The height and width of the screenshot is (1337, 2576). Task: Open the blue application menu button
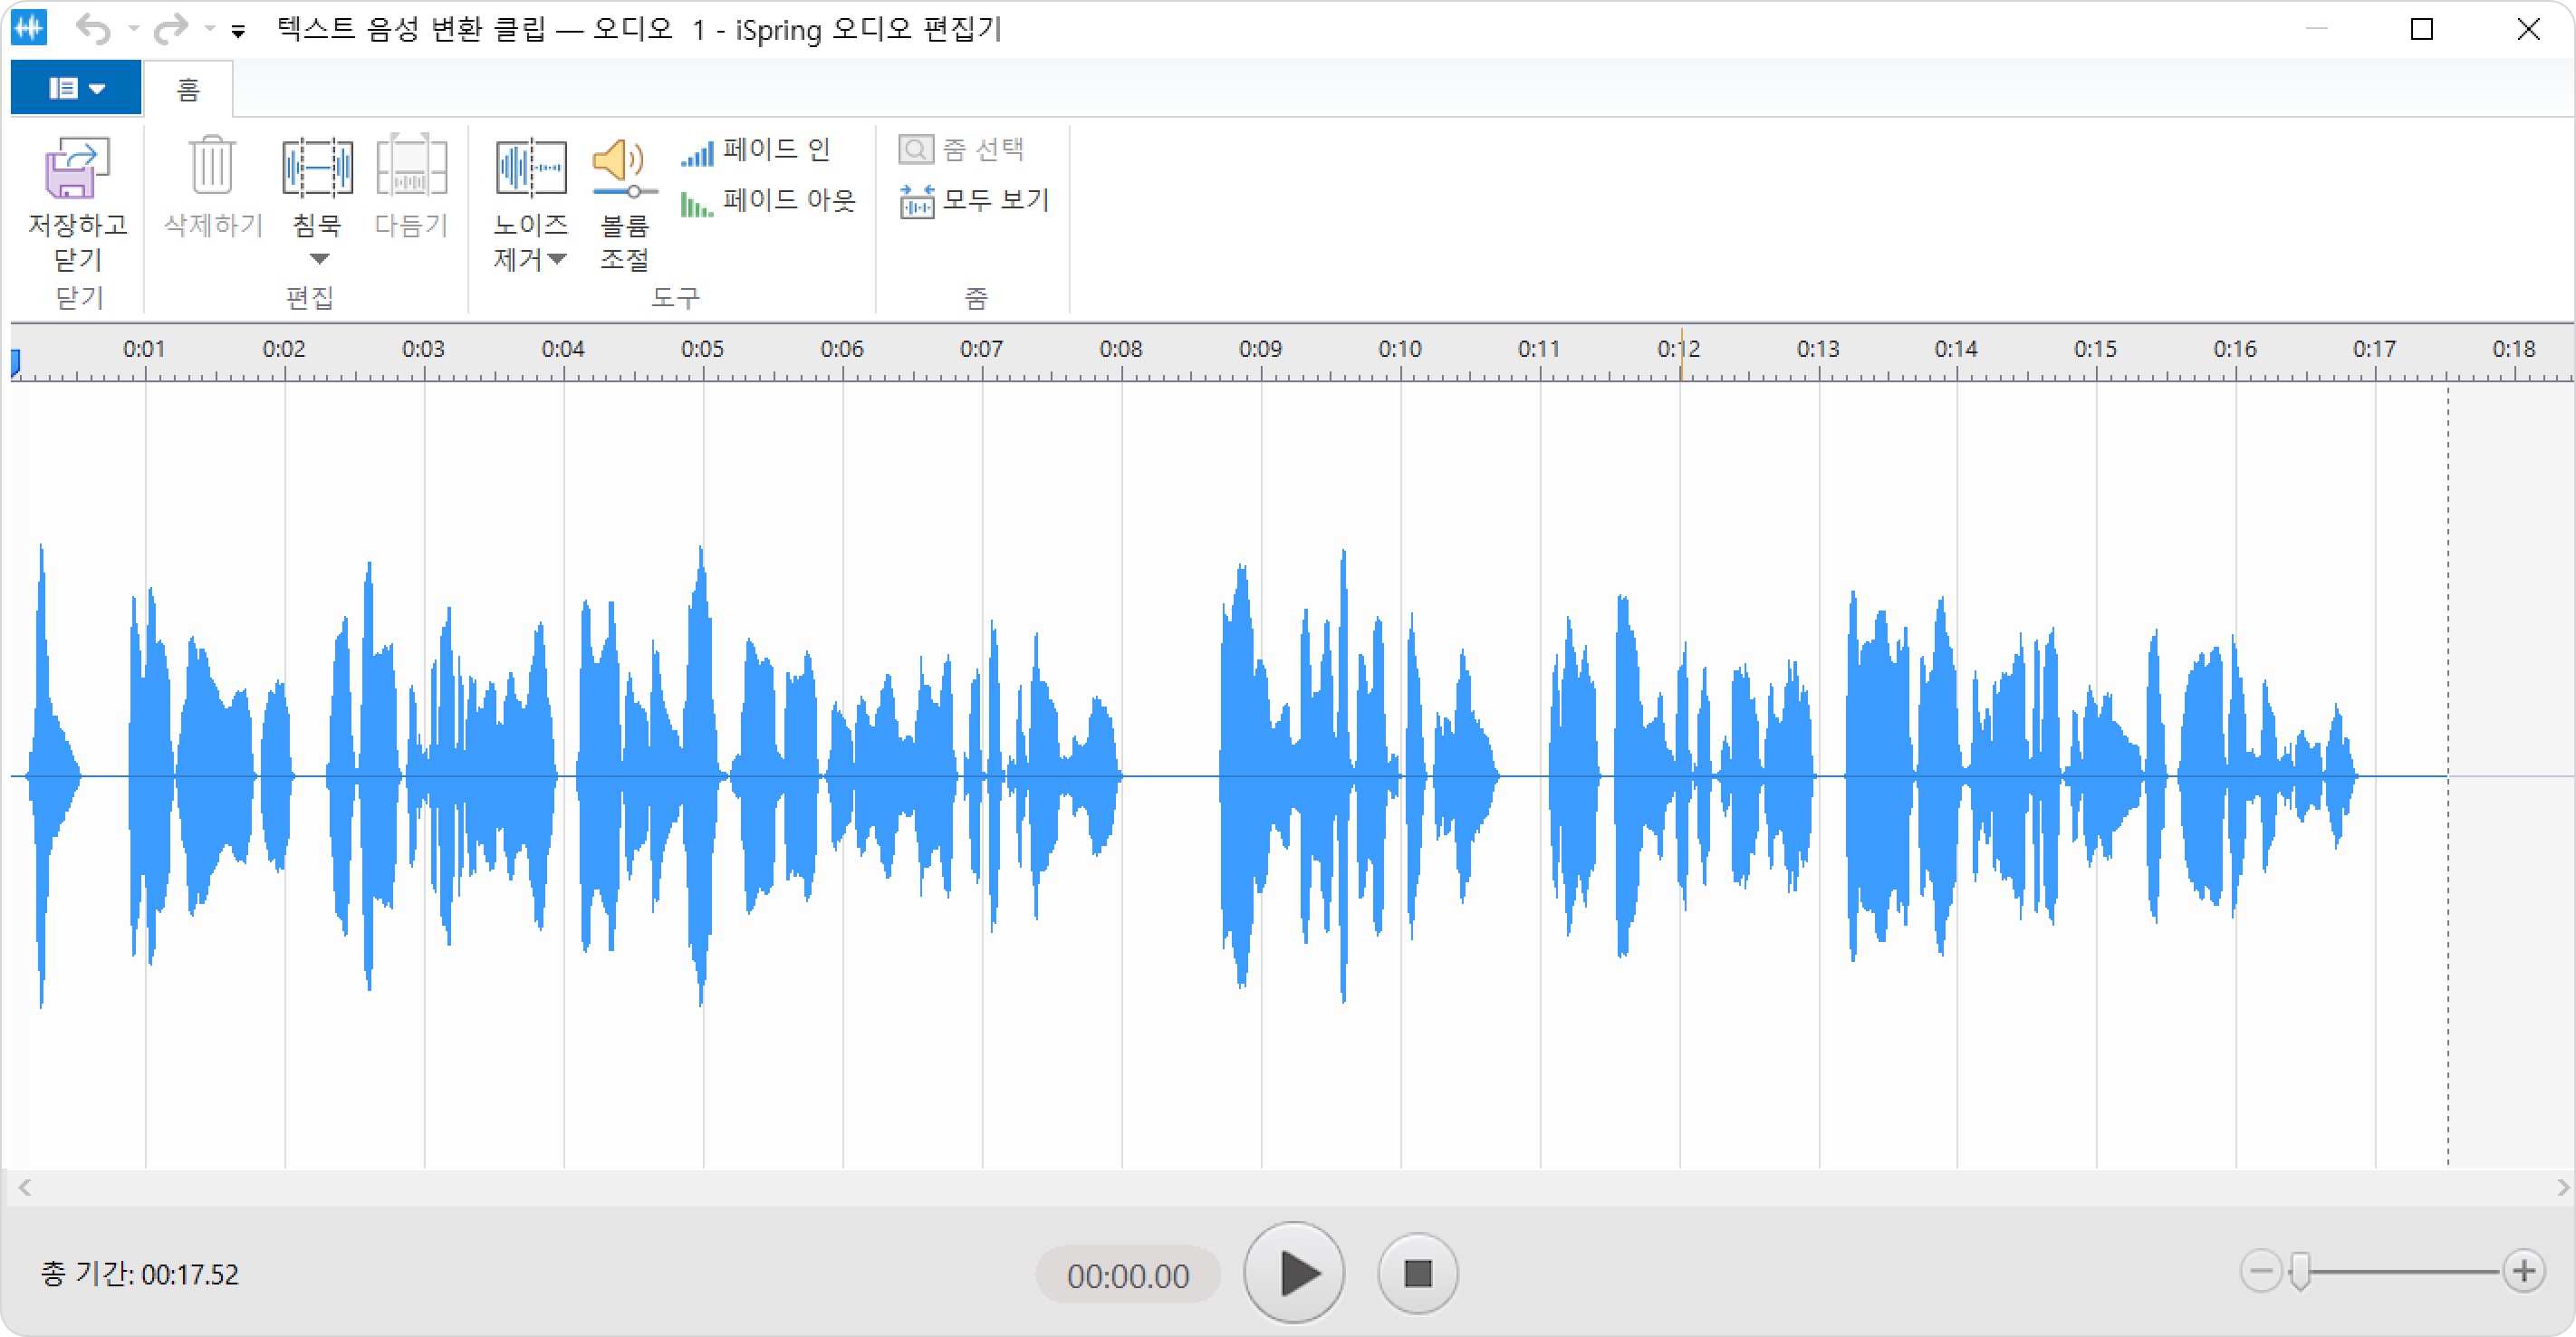[x=76, y=88]
